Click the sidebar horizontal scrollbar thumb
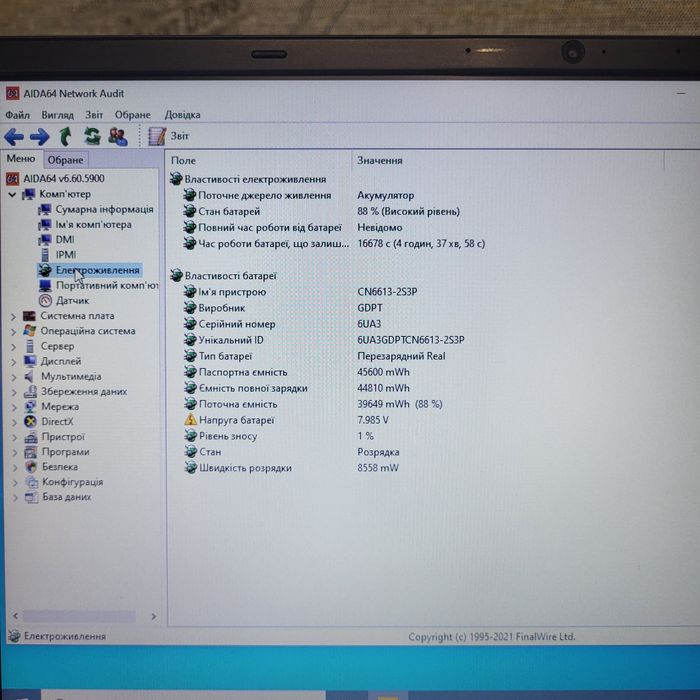Screen dimensions: 700x700 [x=79, y=617]
